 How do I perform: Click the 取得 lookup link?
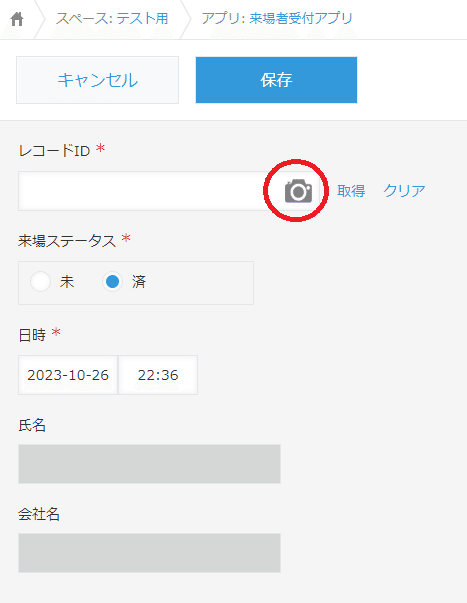point(351,191)
